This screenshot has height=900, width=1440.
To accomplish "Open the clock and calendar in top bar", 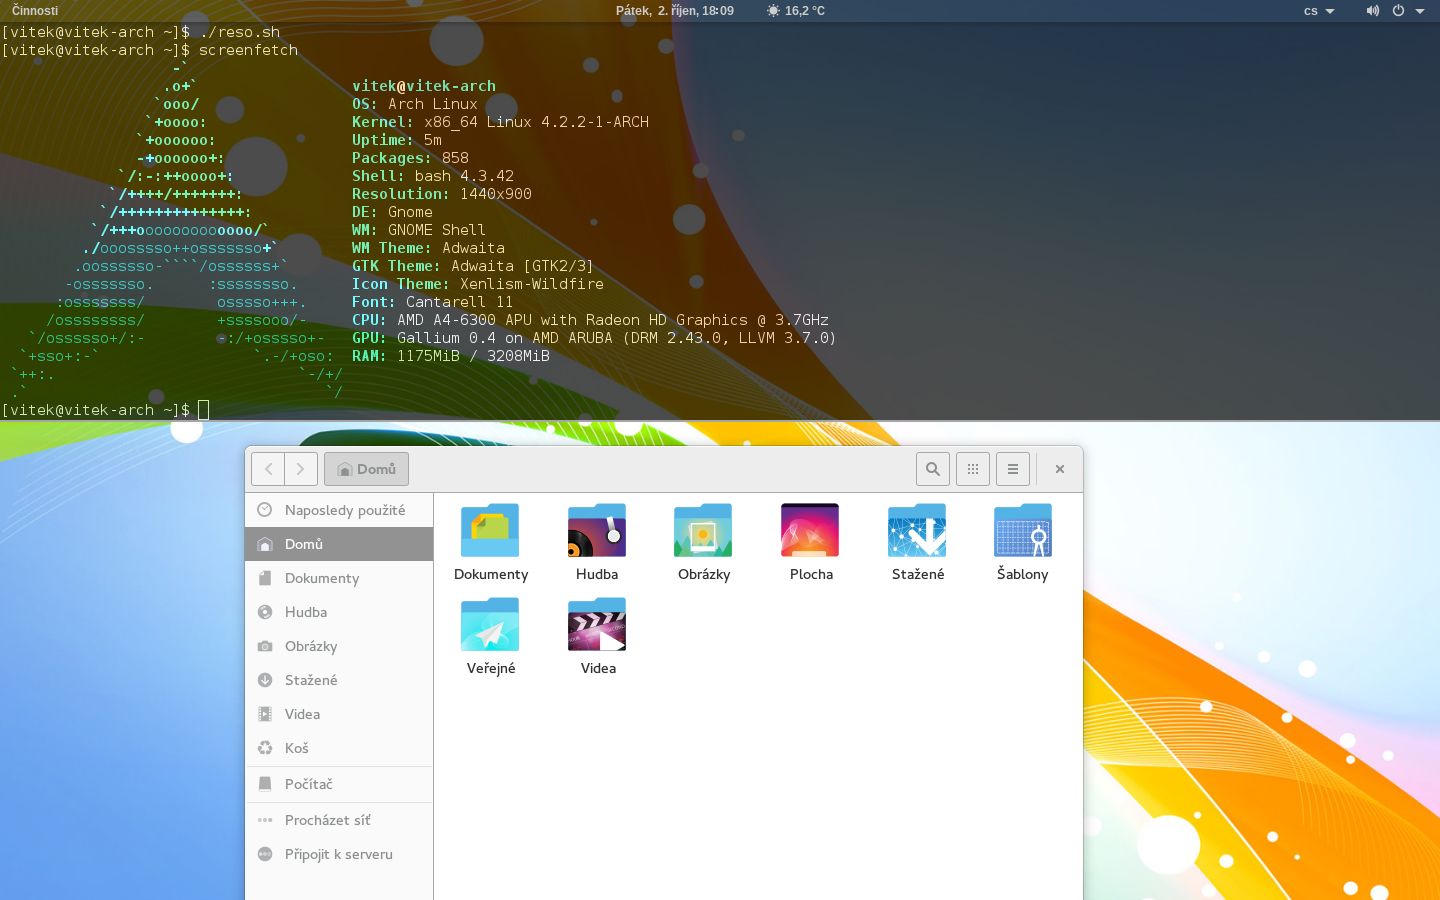I will tap(675, 11).
